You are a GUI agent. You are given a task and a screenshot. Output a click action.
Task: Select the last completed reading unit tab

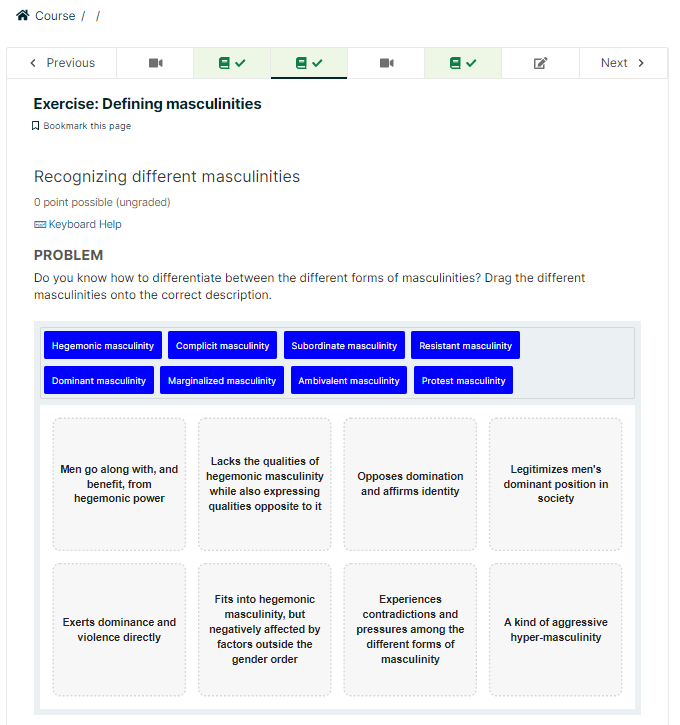(x=463, y=63)
